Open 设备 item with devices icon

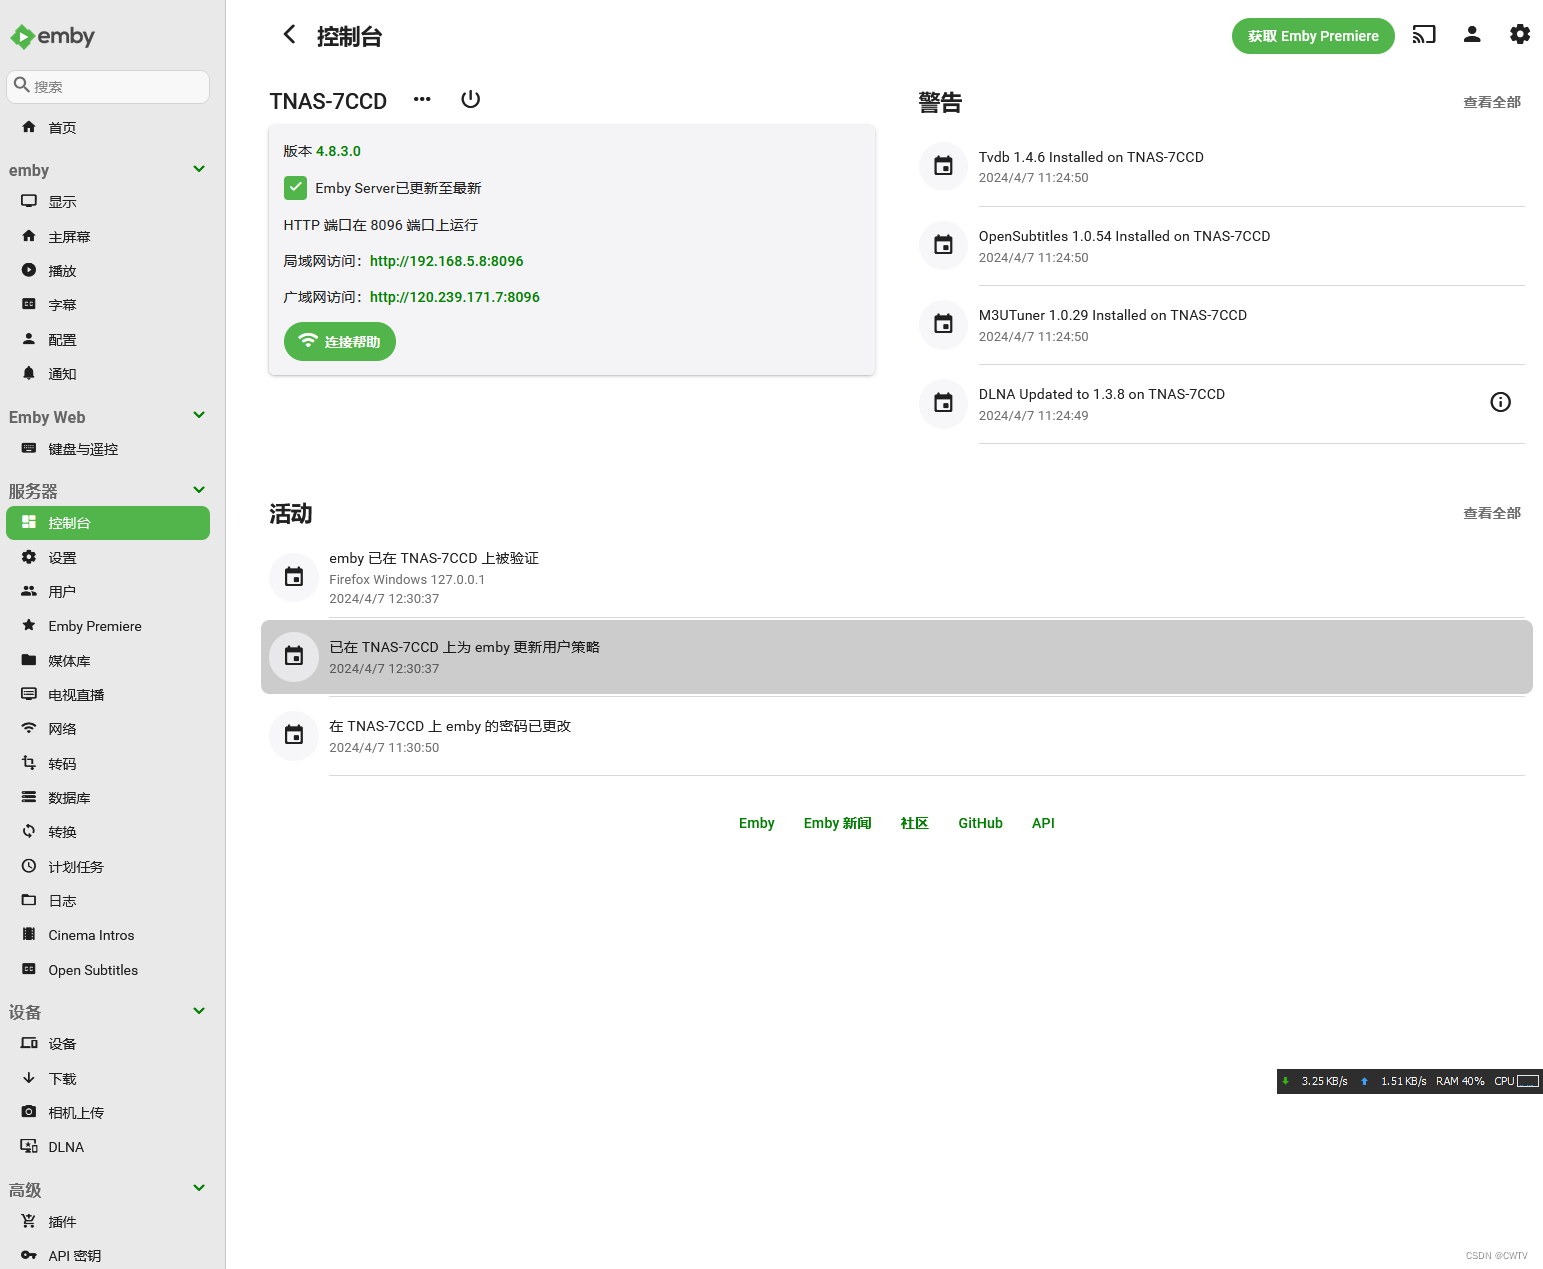[108, 1044]
